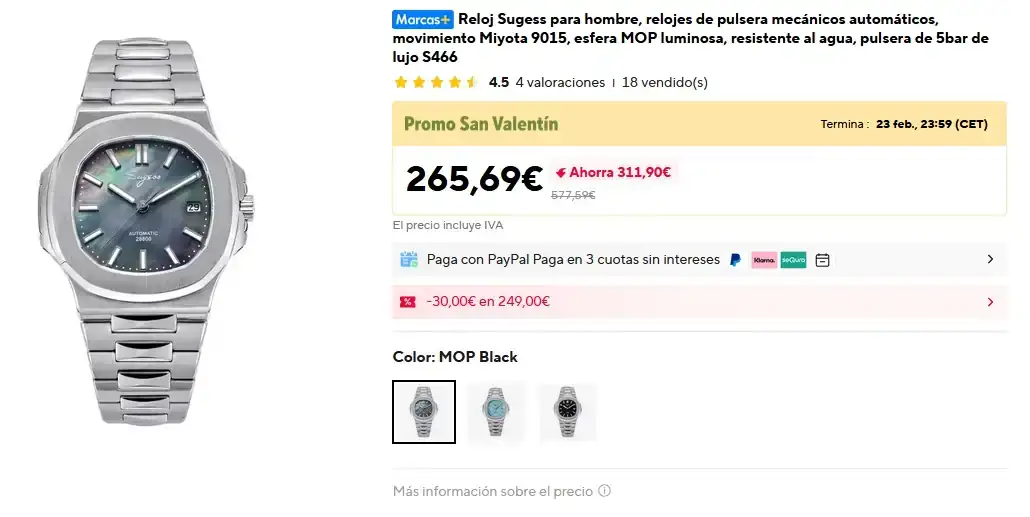Open the Promo San Valentín banner

[x=481, y=124]
